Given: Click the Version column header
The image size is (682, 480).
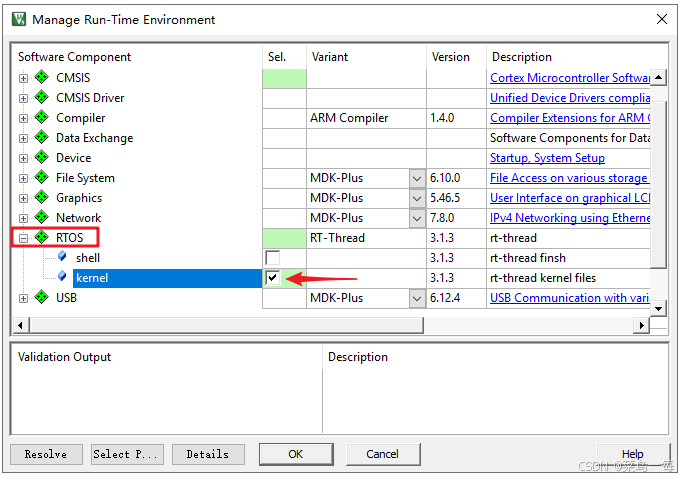Looking at the screenshot, I should (x=451, y=57).
